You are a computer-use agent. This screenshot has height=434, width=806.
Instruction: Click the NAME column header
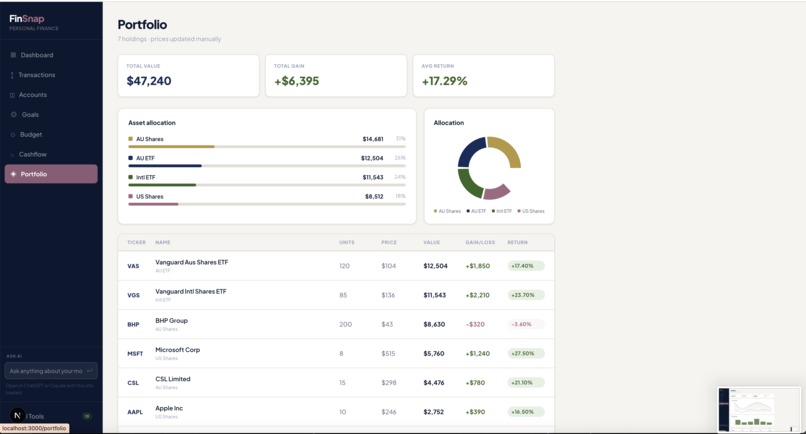pos(162,242)
